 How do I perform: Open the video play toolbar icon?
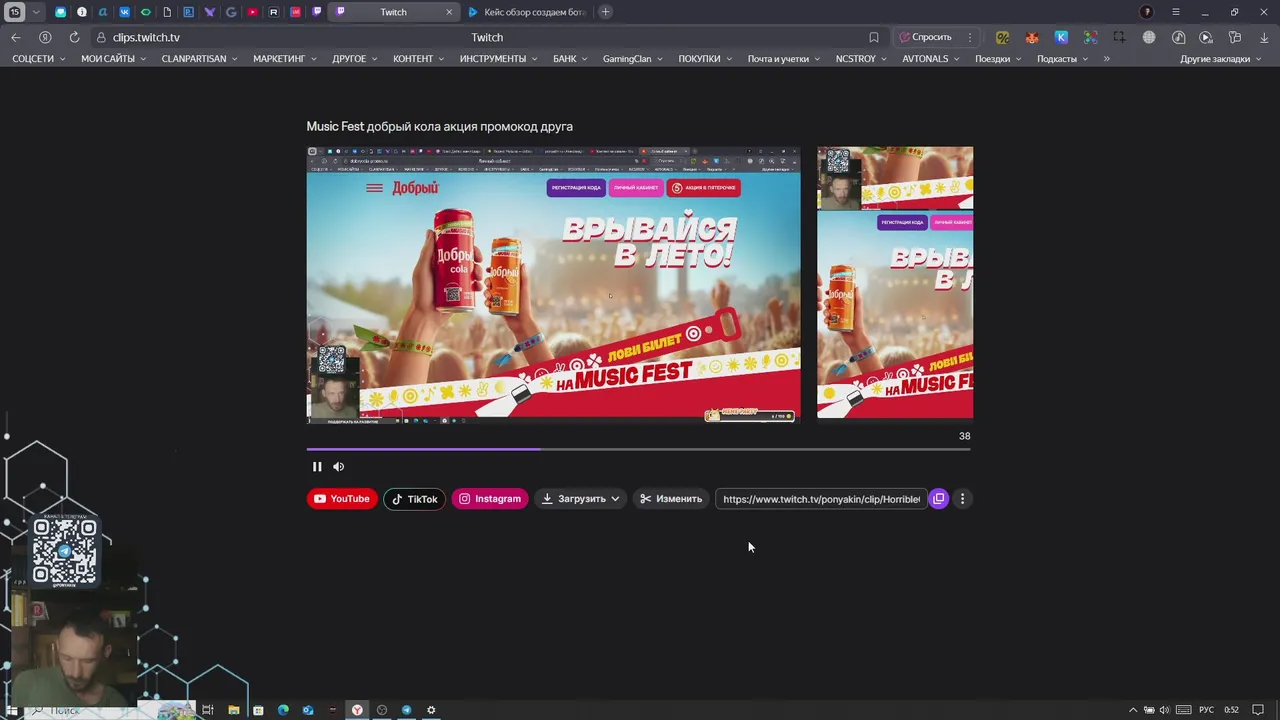[1206, 37]
